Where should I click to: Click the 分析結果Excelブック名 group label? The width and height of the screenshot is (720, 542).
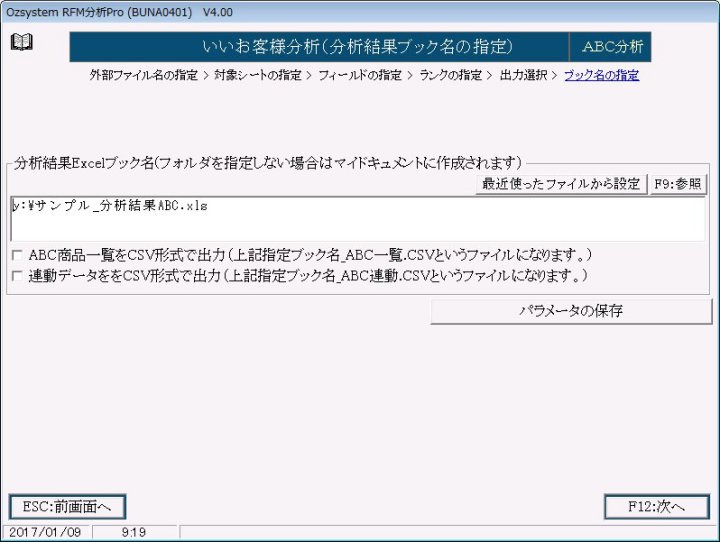tap(268, 163)
